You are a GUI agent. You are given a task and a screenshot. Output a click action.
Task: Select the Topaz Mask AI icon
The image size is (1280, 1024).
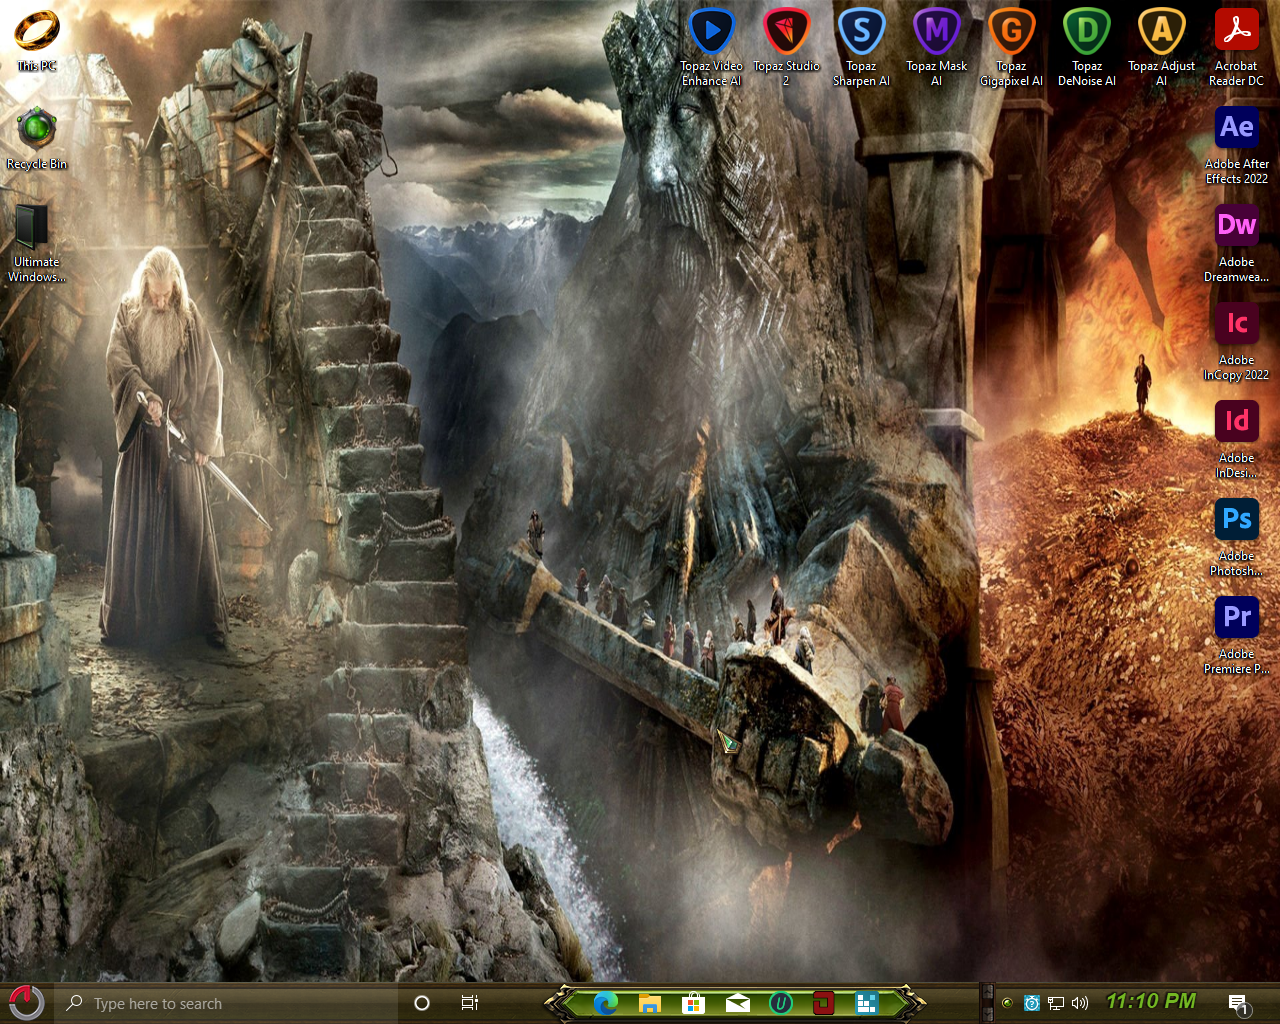(x=936, y=47)
